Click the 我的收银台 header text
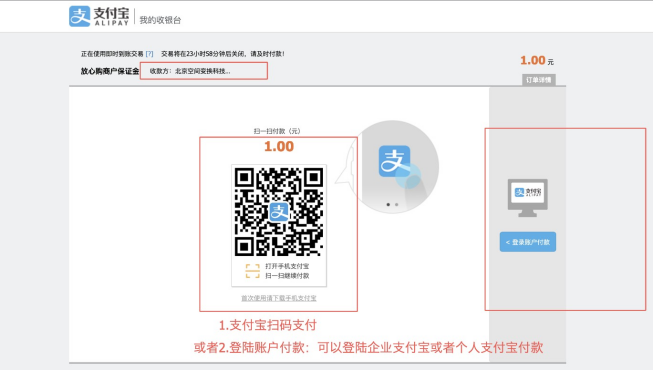654x371 pixels. (160, 20)
